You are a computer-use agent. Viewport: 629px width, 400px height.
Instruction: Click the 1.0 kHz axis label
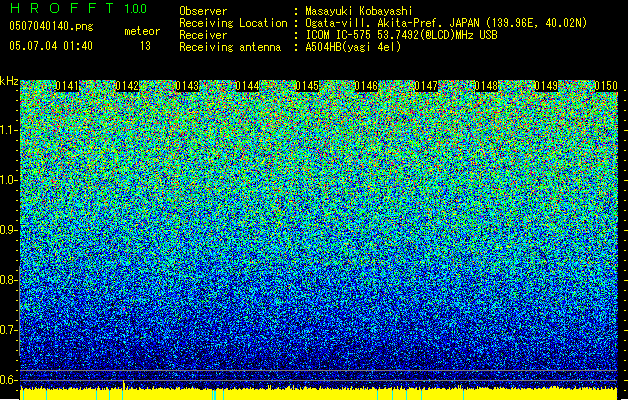(7, 180)
